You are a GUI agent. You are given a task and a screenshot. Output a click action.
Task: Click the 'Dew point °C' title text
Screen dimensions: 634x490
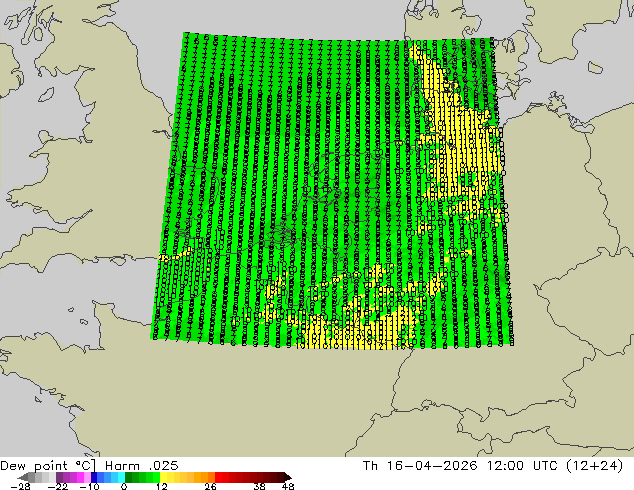click(x=48, y=466)
